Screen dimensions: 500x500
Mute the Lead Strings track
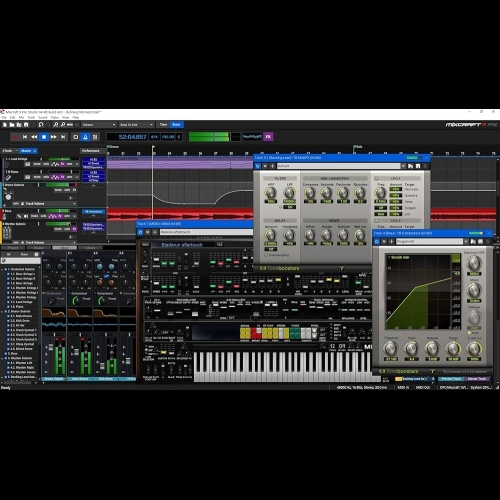click(x=37, y=164)
